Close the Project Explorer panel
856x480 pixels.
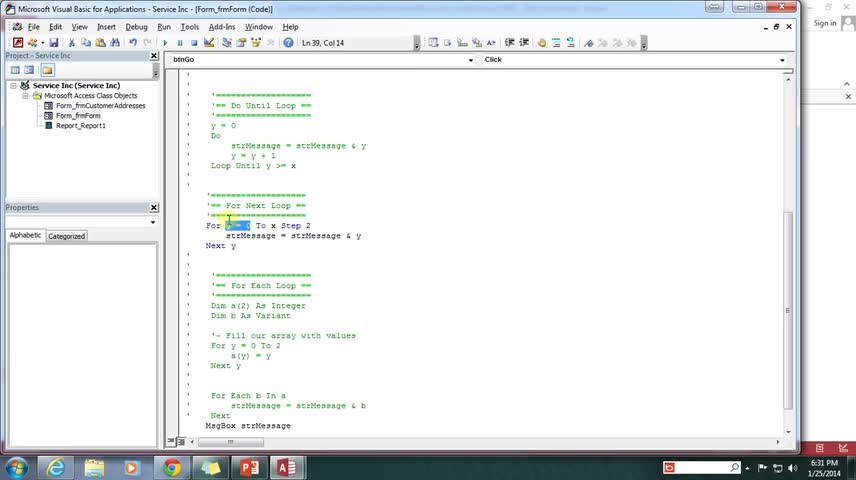pyautogui.click(x=153, y=56)
